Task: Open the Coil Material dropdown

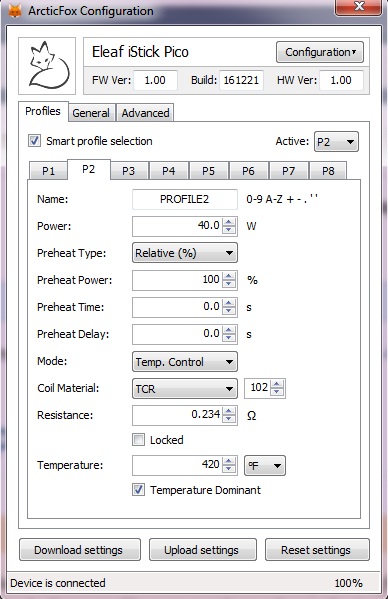Action: point(185,389)
